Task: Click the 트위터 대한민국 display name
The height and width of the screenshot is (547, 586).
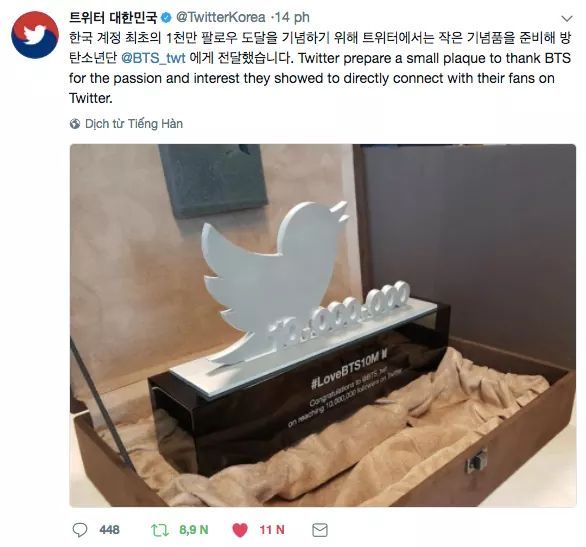Action: tap(113, 17)
